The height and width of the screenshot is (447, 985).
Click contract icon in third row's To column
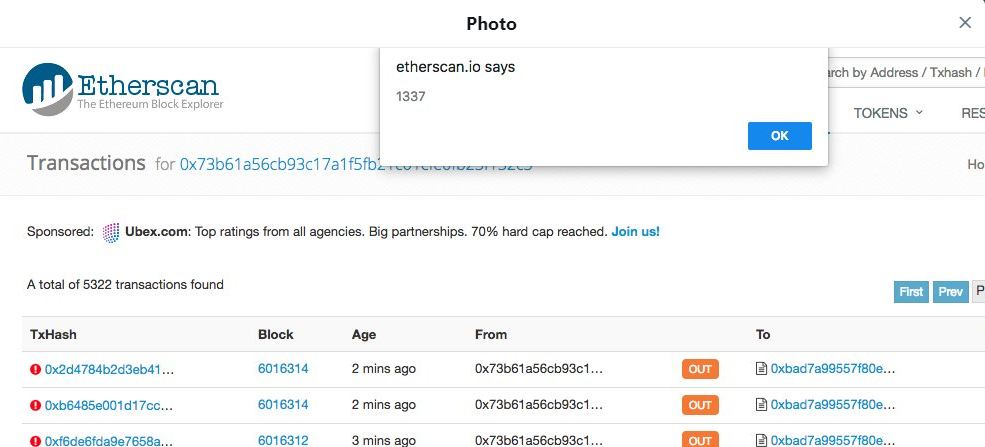[x=762, y=440]
